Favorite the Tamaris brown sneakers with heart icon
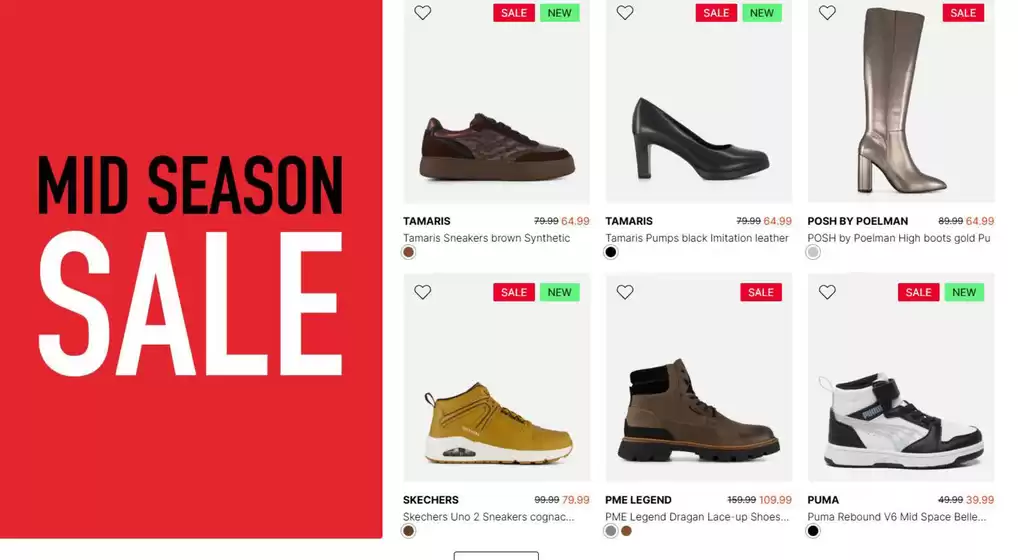1018x560 pixels. click(x=423, y=12)
